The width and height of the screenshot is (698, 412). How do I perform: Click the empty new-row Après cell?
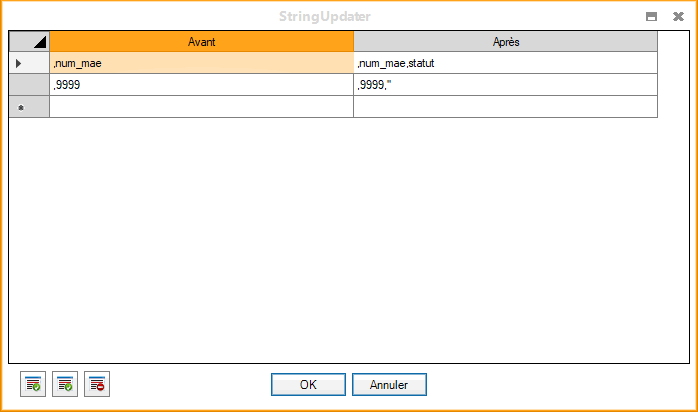505,107
